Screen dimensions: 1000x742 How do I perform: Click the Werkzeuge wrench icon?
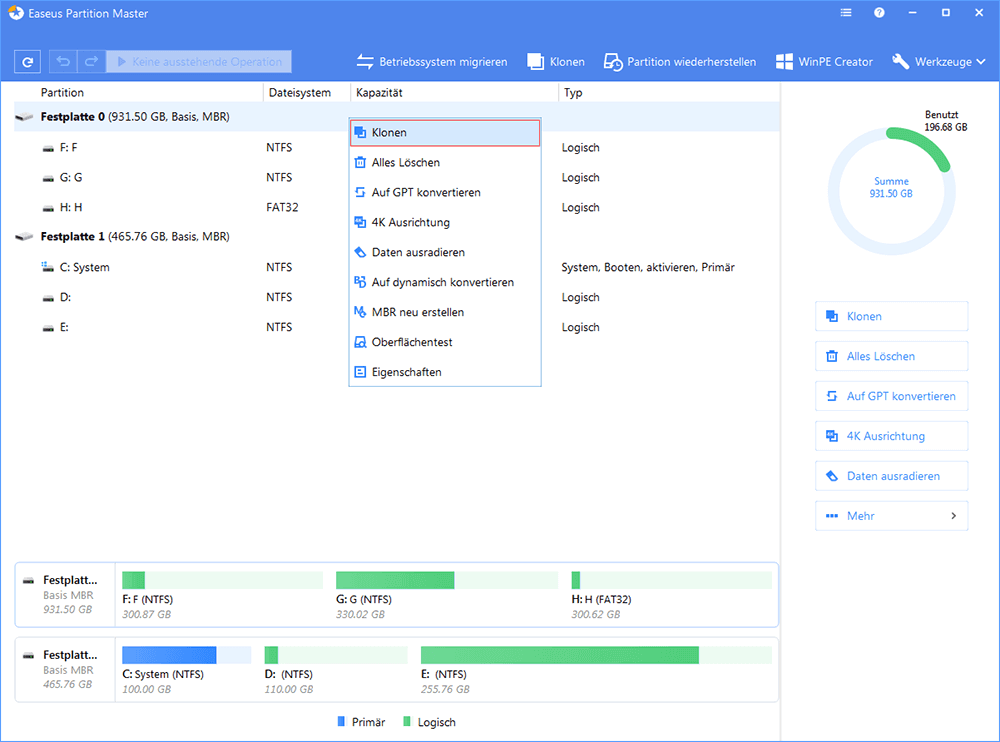901,62
